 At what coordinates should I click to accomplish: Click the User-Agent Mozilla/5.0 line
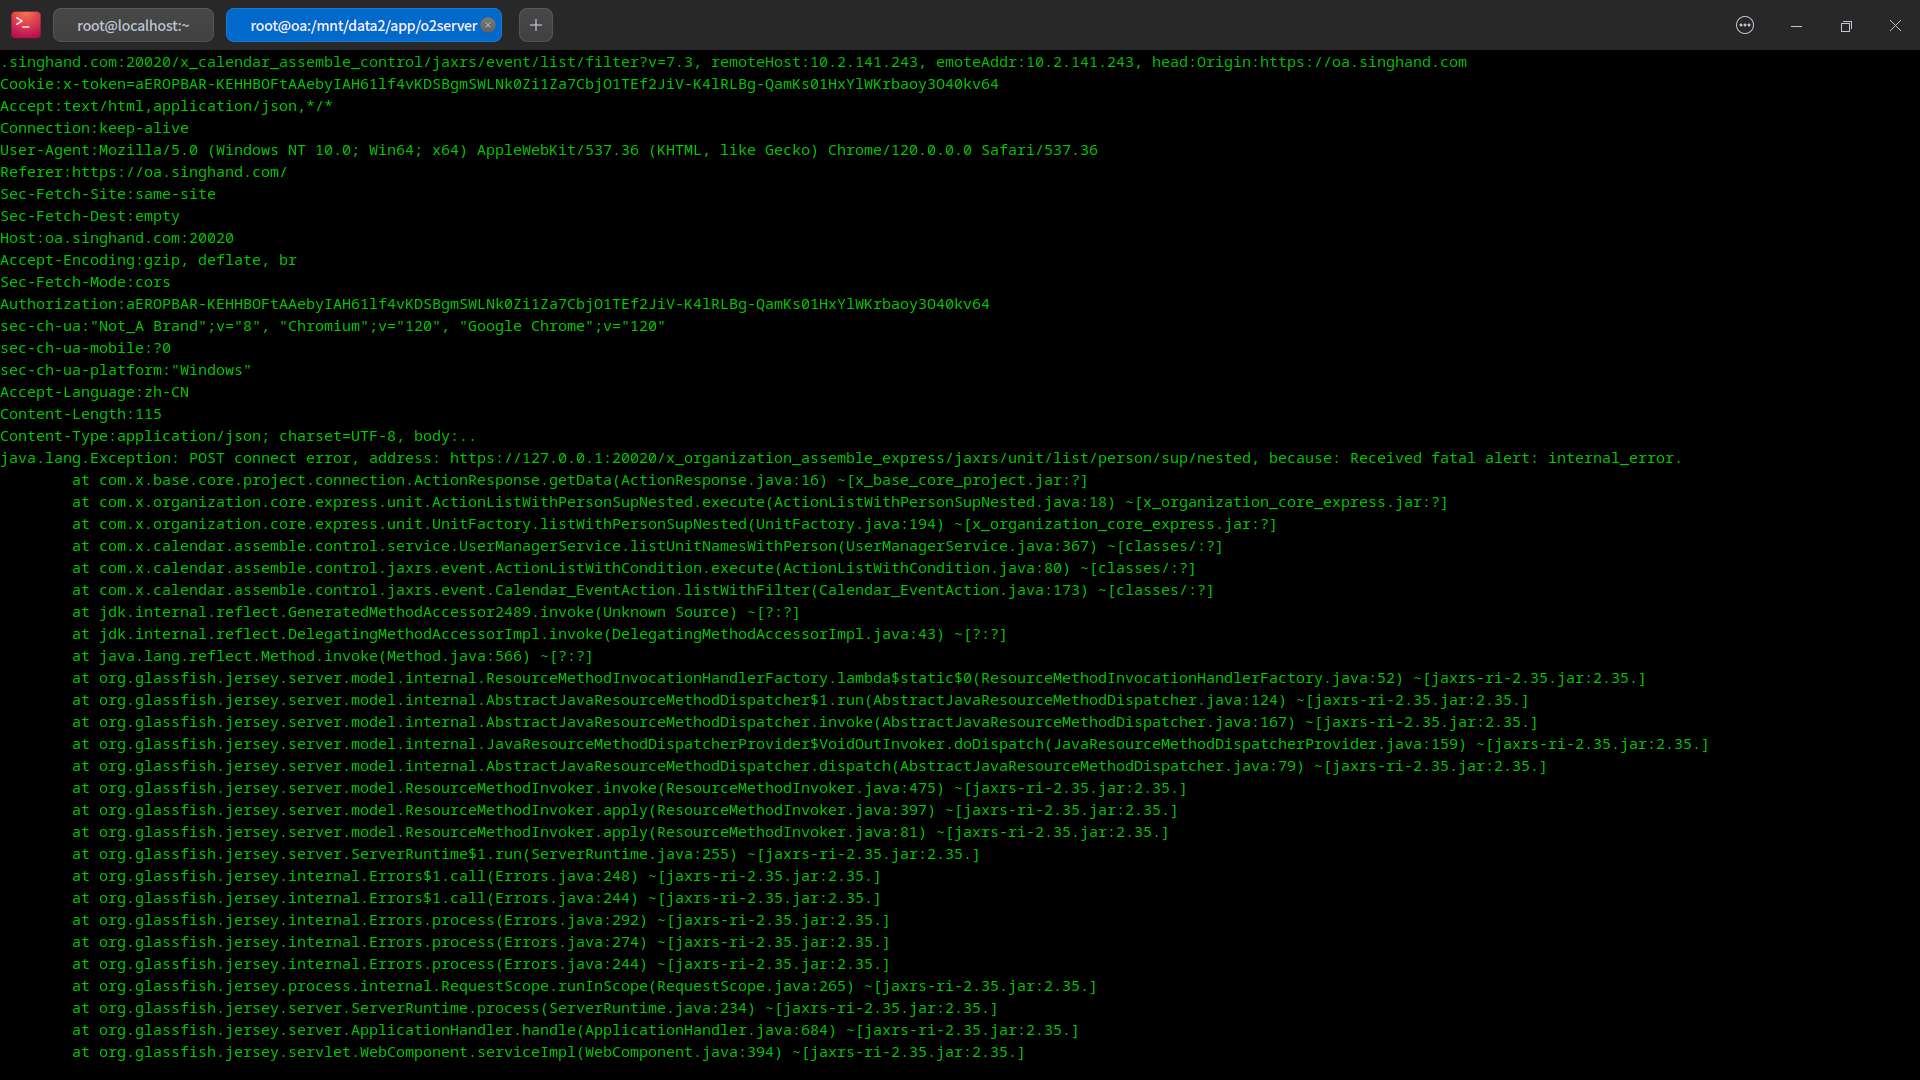[x=548, y=150]
